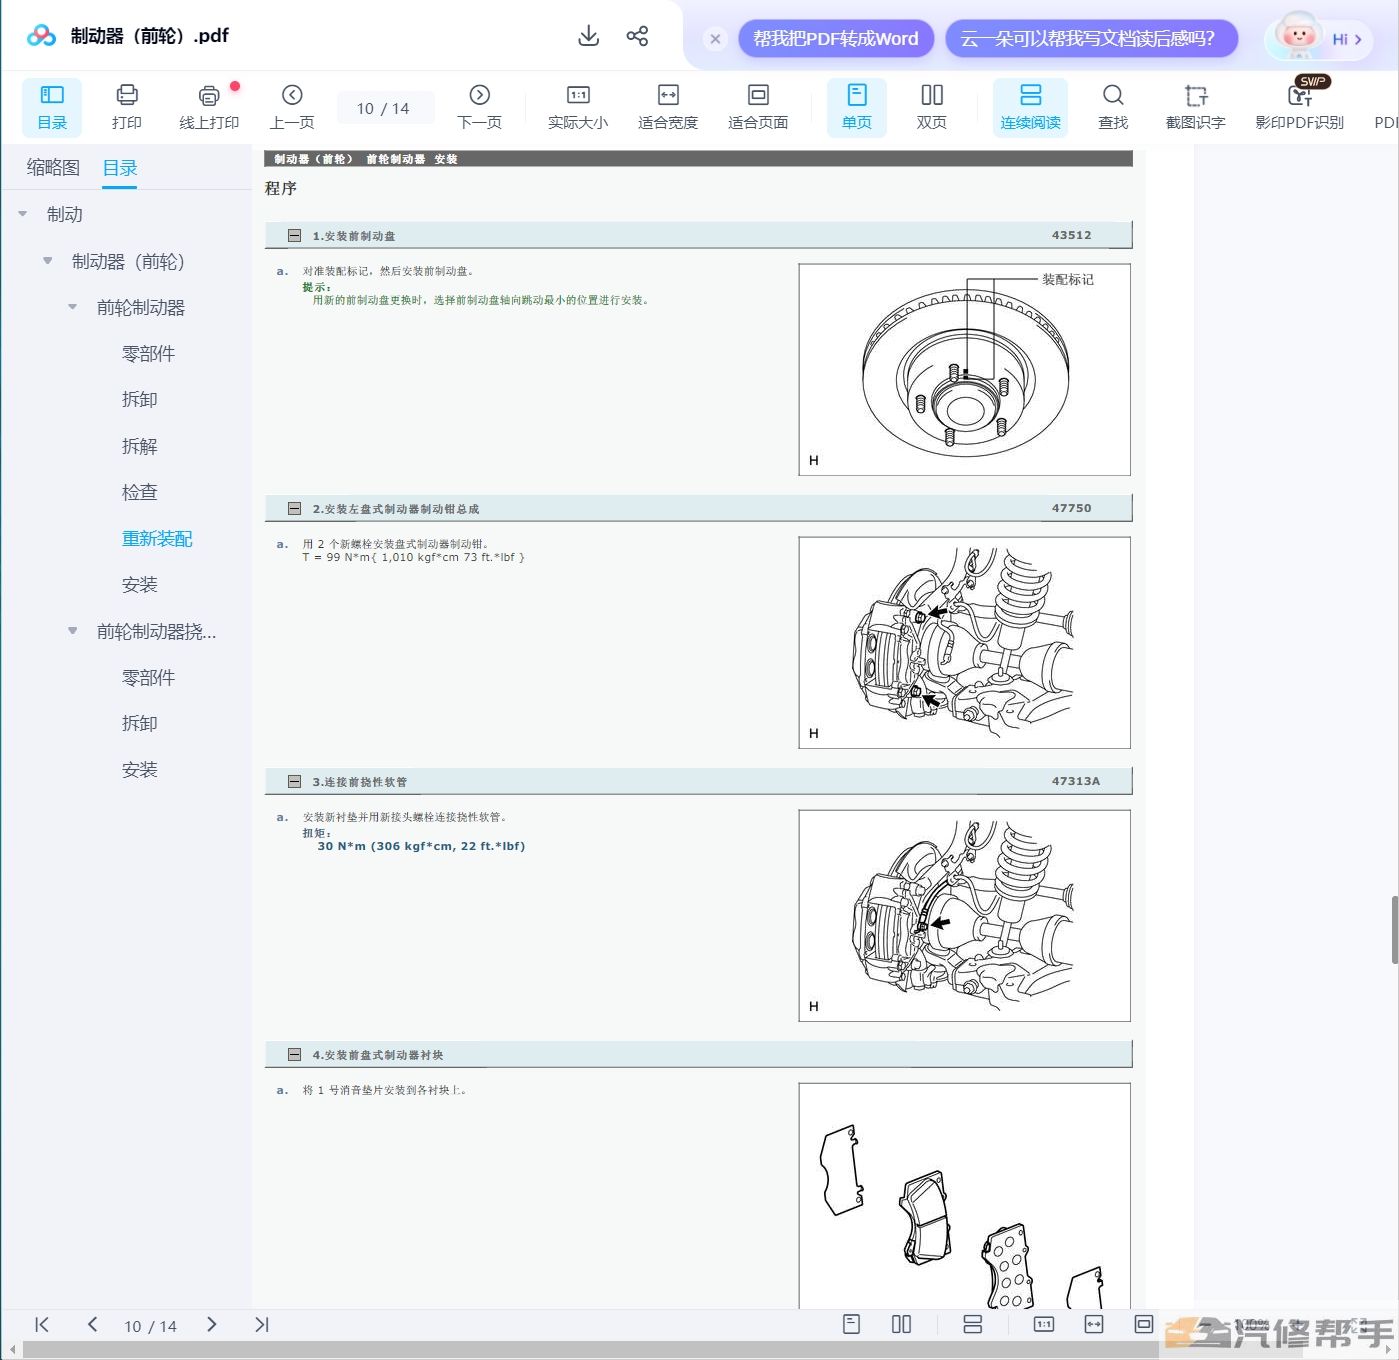Select 制动 in outline
This screenshot has height=1360, width=1399.
[x=65, y=214]
